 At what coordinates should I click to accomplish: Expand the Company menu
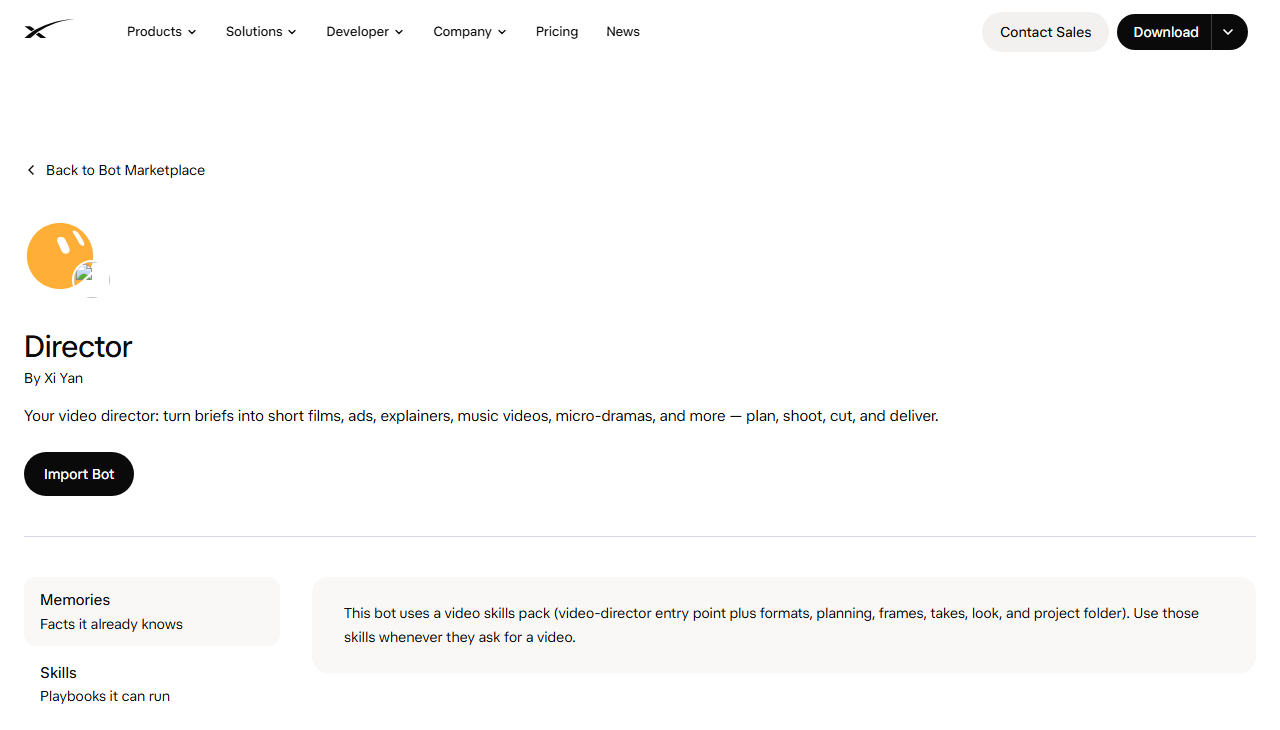(470, 32)
